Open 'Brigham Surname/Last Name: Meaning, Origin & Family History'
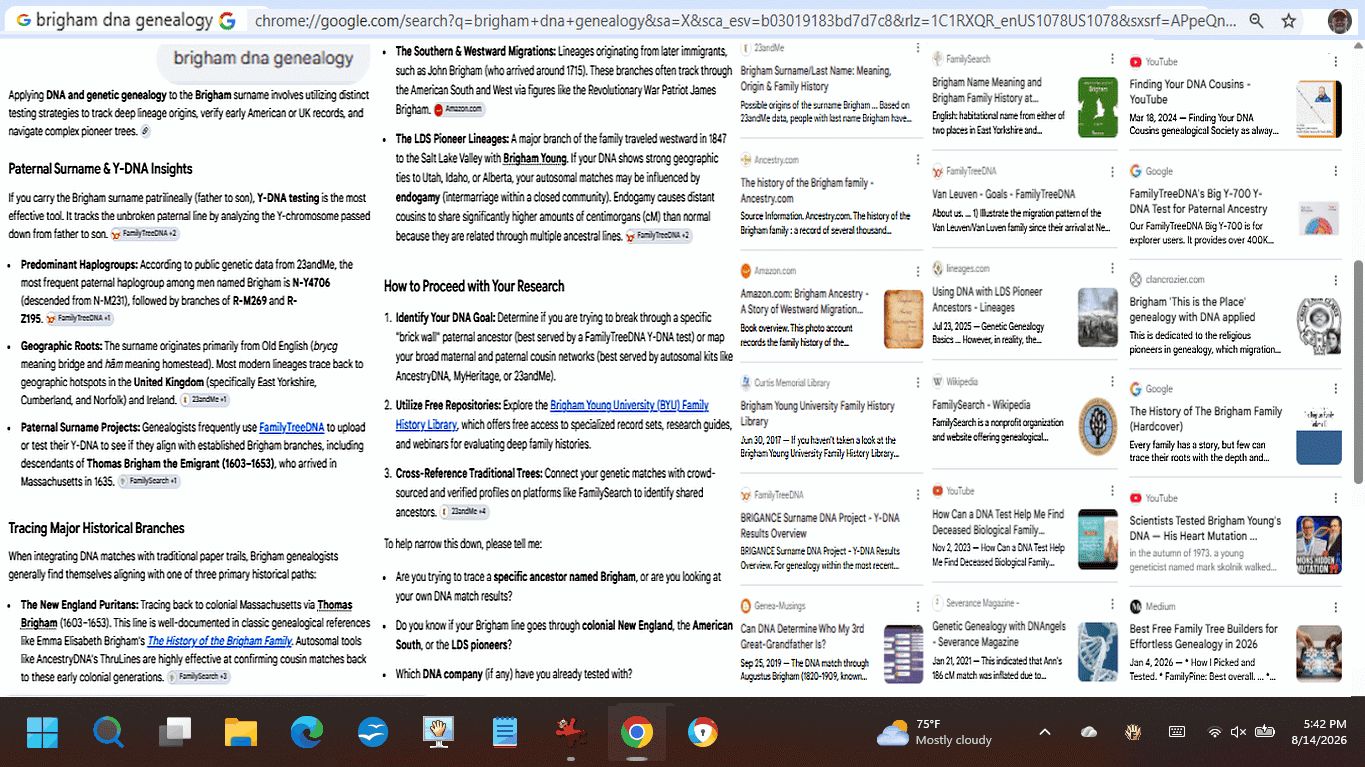Screen dimensions: 1365x767 [x=816, y=78]
